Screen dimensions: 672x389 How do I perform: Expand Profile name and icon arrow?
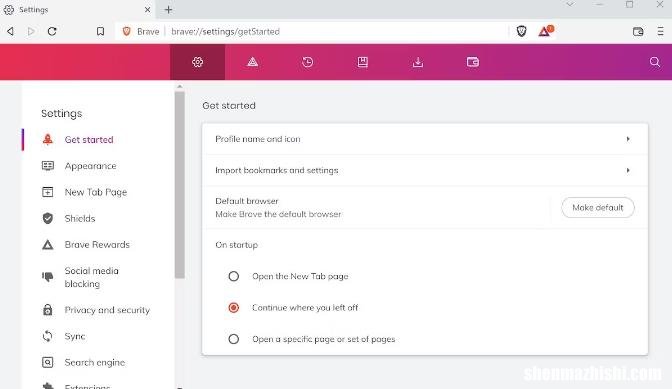point(628,139)
